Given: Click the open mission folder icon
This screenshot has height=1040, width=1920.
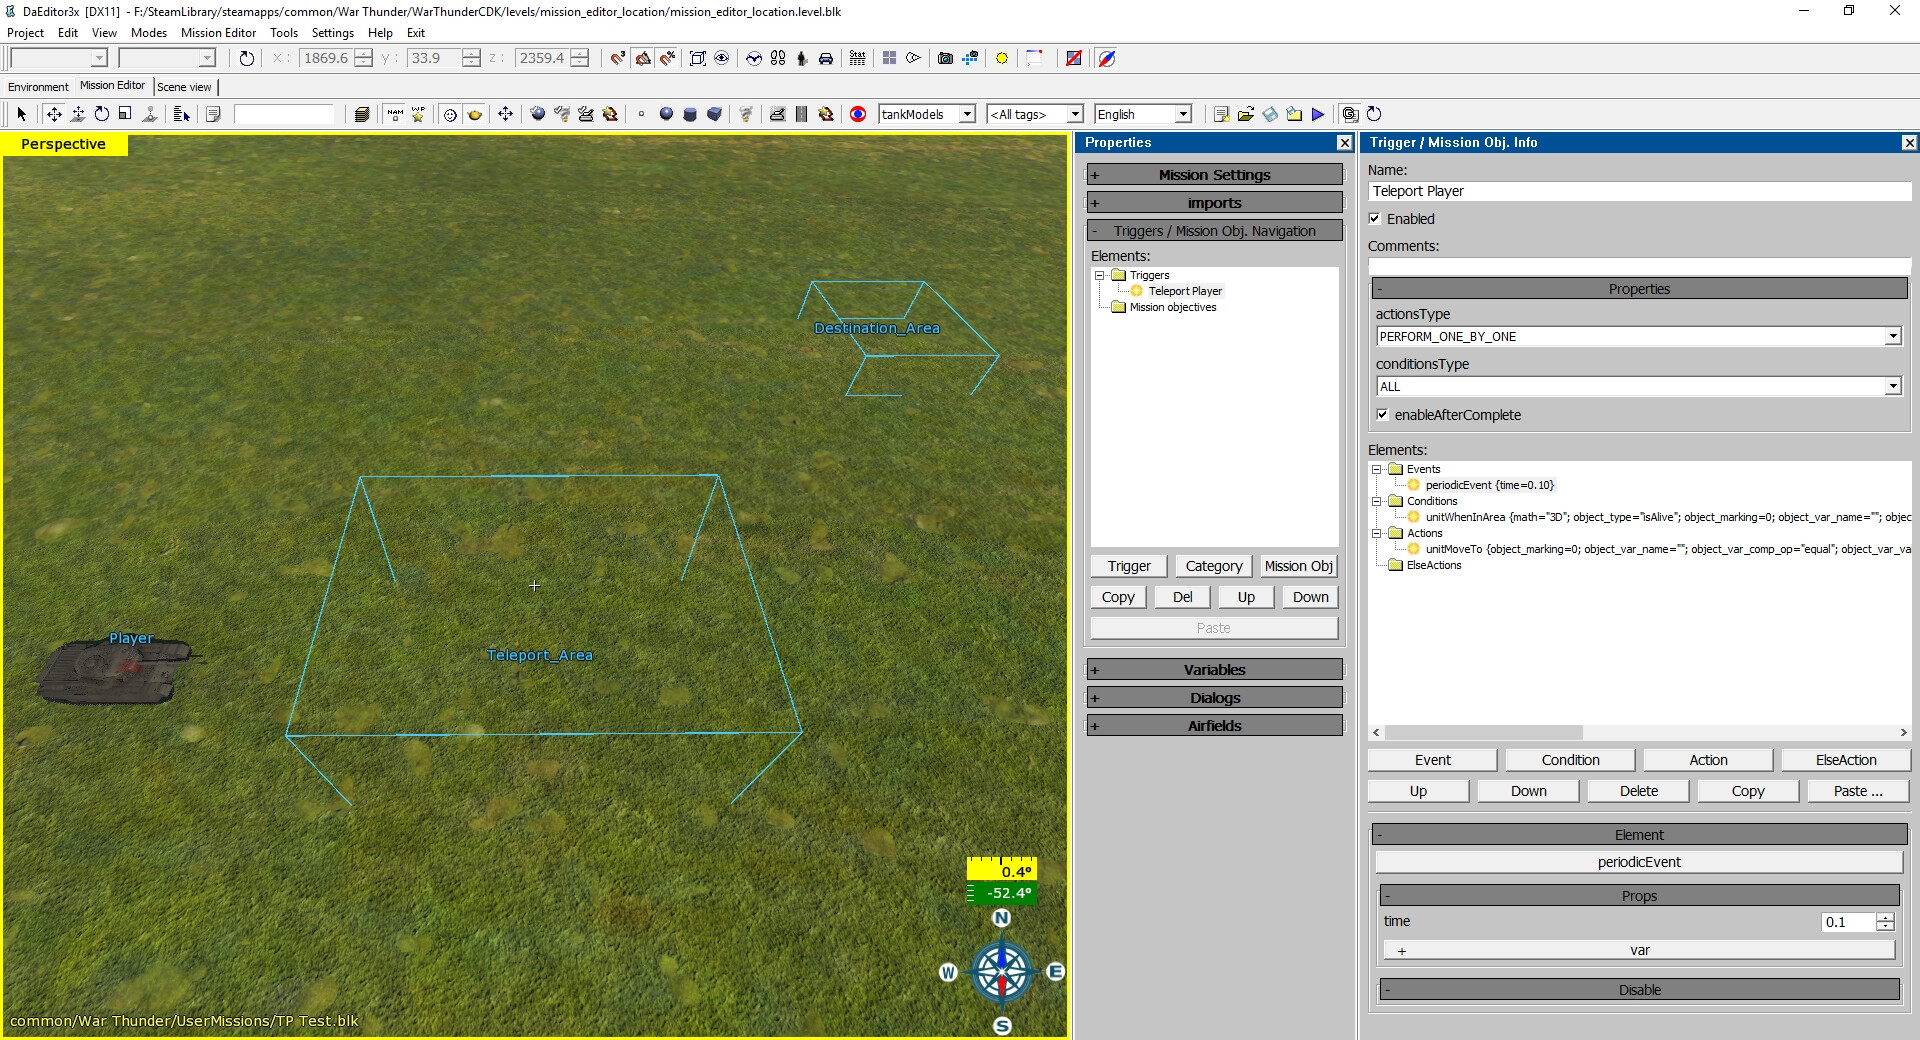Looking at the screenshot, I should pyautogui.click(x=1246, y=114).
